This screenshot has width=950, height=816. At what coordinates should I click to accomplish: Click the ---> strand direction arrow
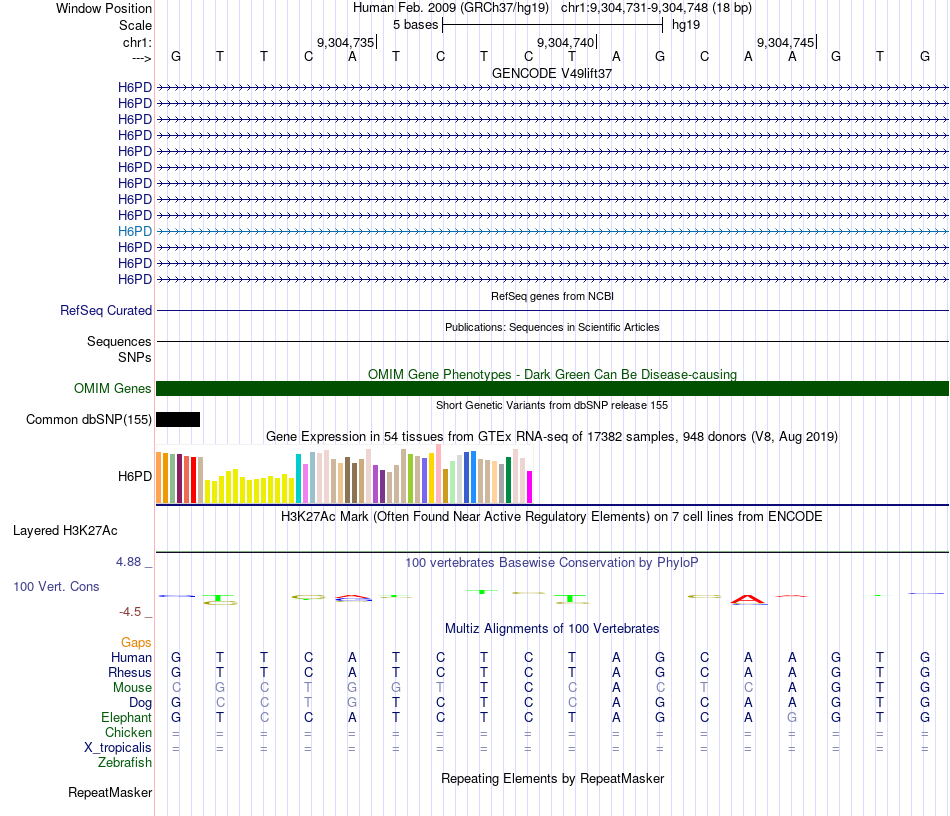pyautogui.click(x=142, y=58)
